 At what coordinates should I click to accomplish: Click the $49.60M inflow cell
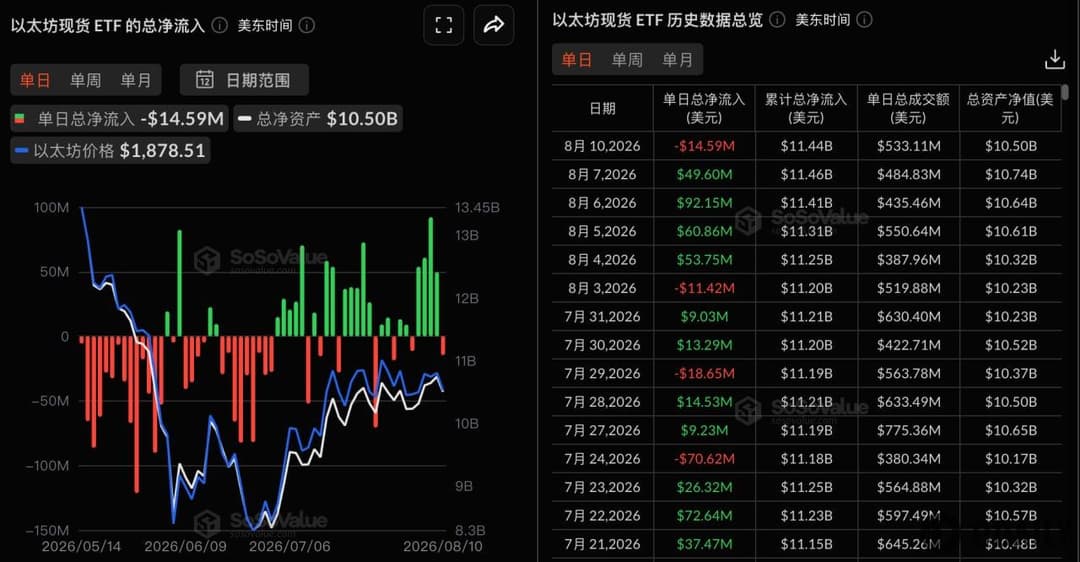click(704, 174)
